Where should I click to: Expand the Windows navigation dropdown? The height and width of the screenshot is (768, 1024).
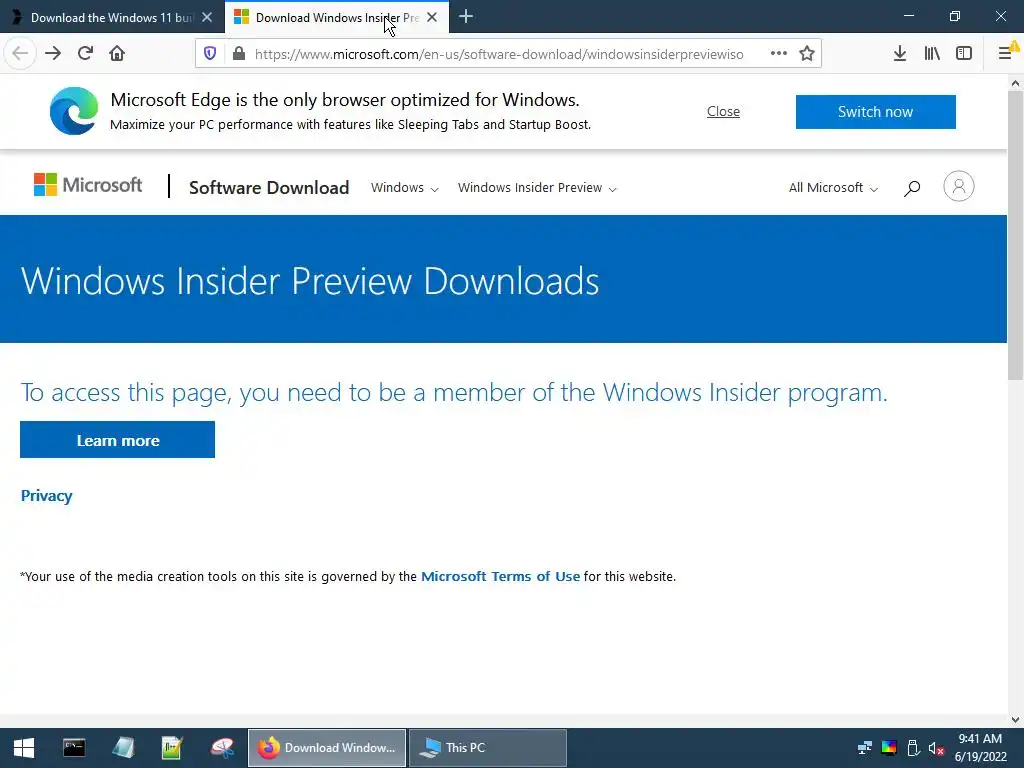[405, 187]
